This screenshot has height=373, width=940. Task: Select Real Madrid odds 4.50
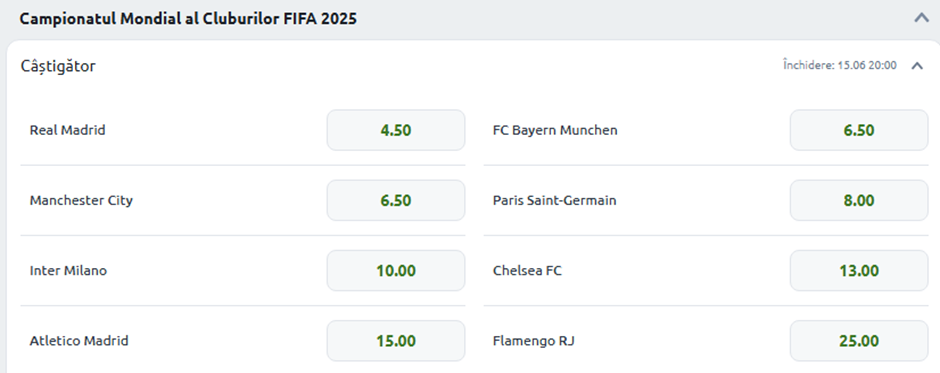(x=396, y=130)
